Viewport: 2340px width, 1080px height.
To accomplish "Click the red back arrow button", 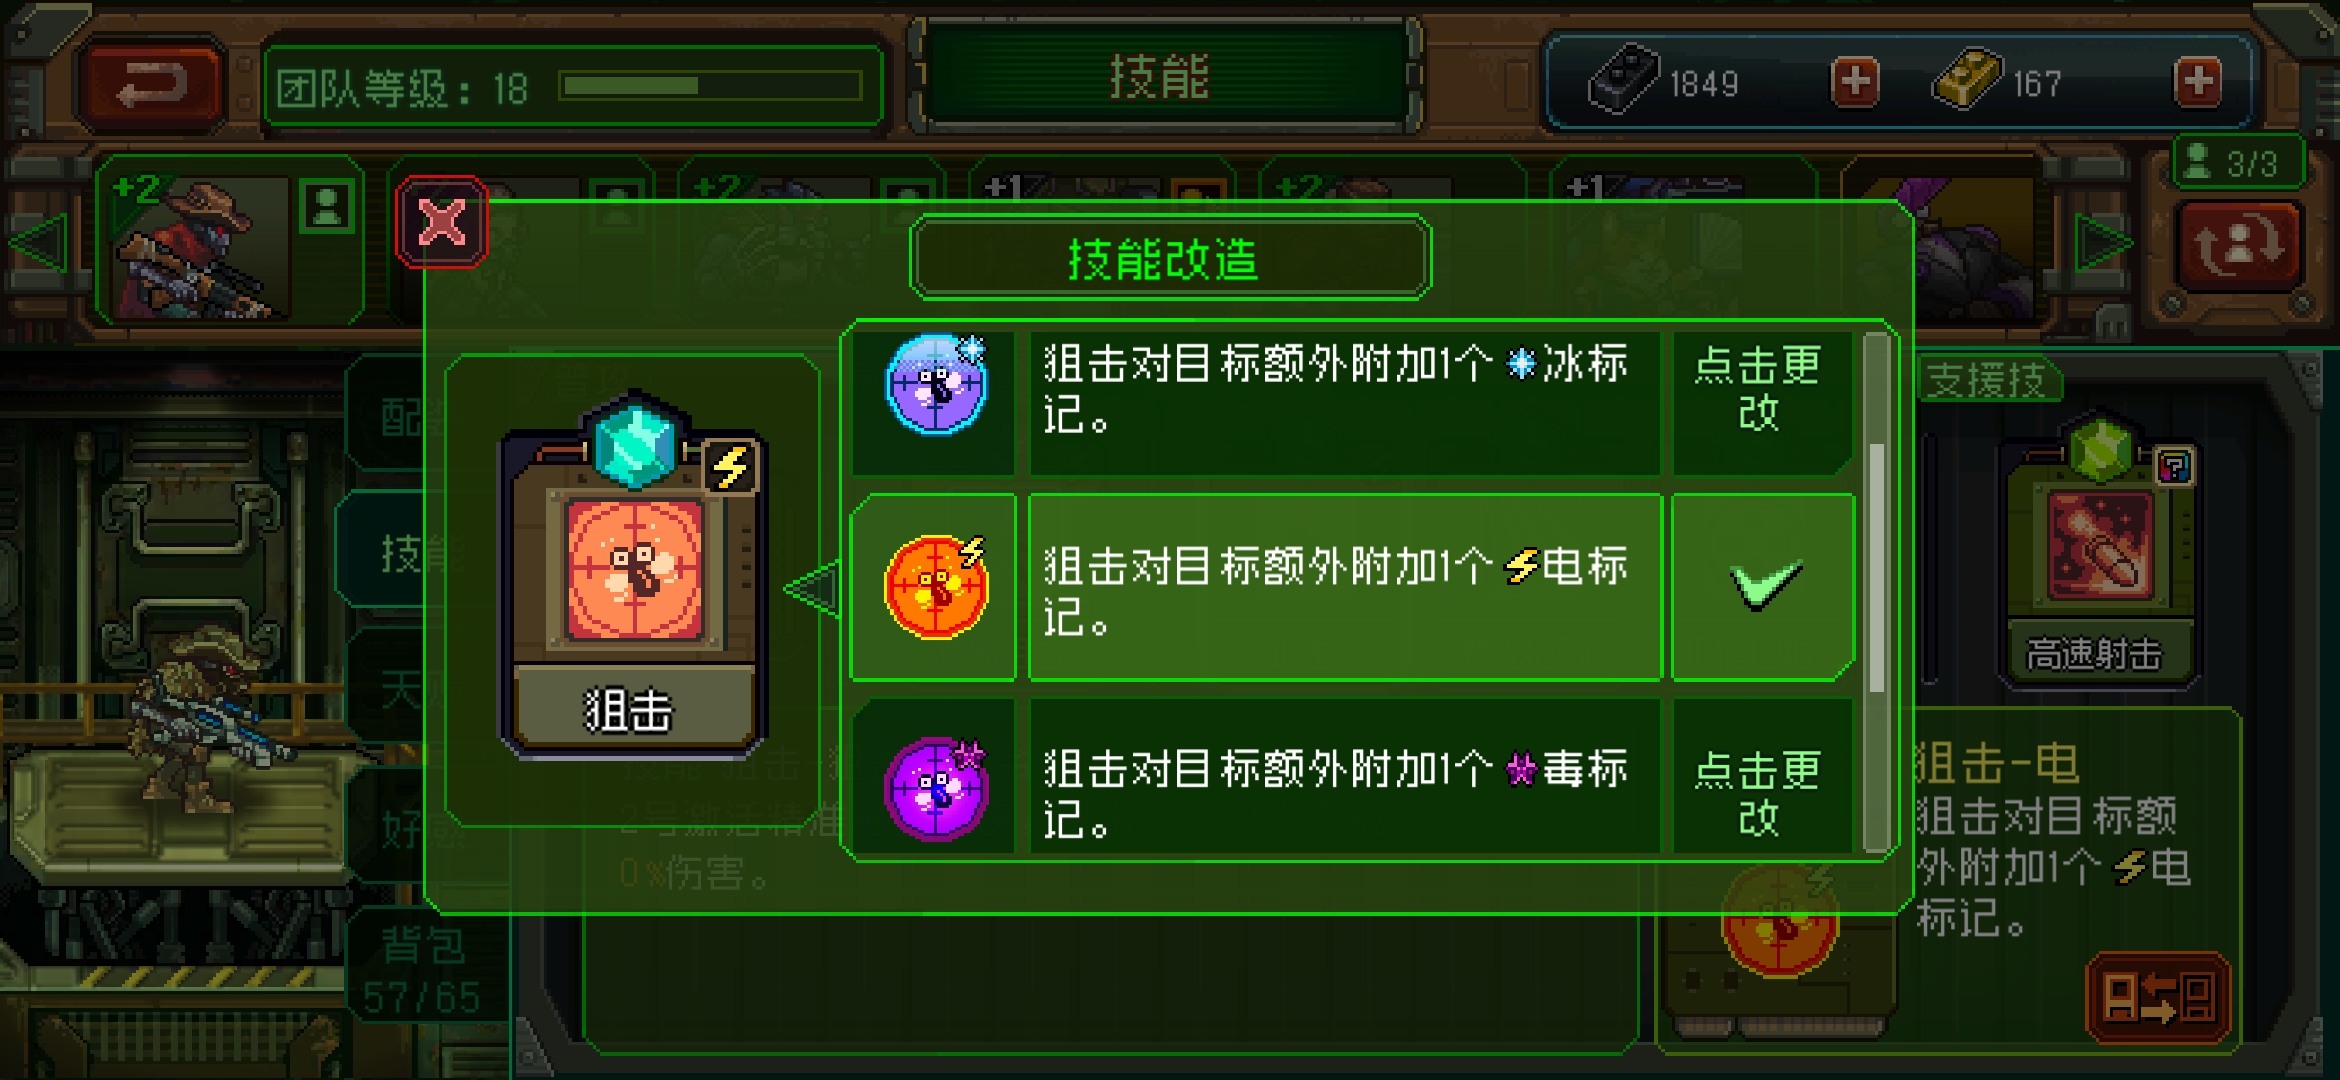I will tap(151, 85).
